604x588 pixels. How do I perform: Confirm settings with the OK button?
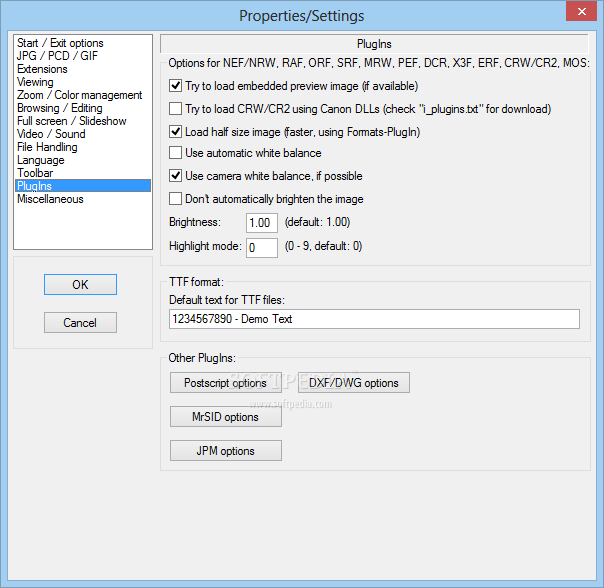pos(80,285)
